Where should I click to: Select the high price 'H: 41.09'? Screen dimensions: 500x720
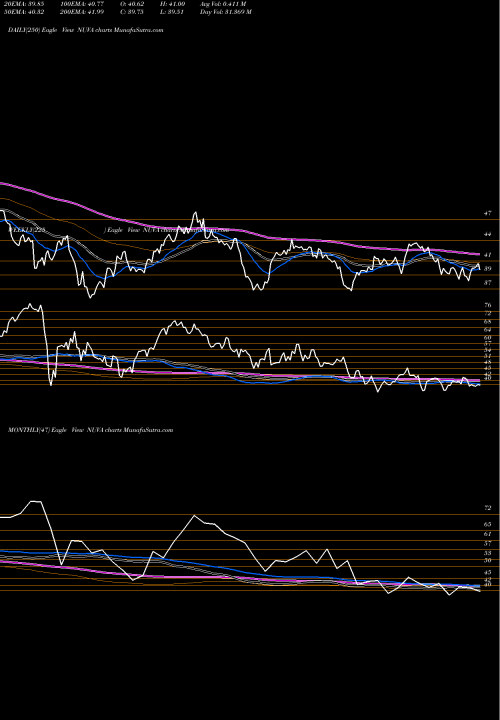pyautogui.click(x=172, y=4)
